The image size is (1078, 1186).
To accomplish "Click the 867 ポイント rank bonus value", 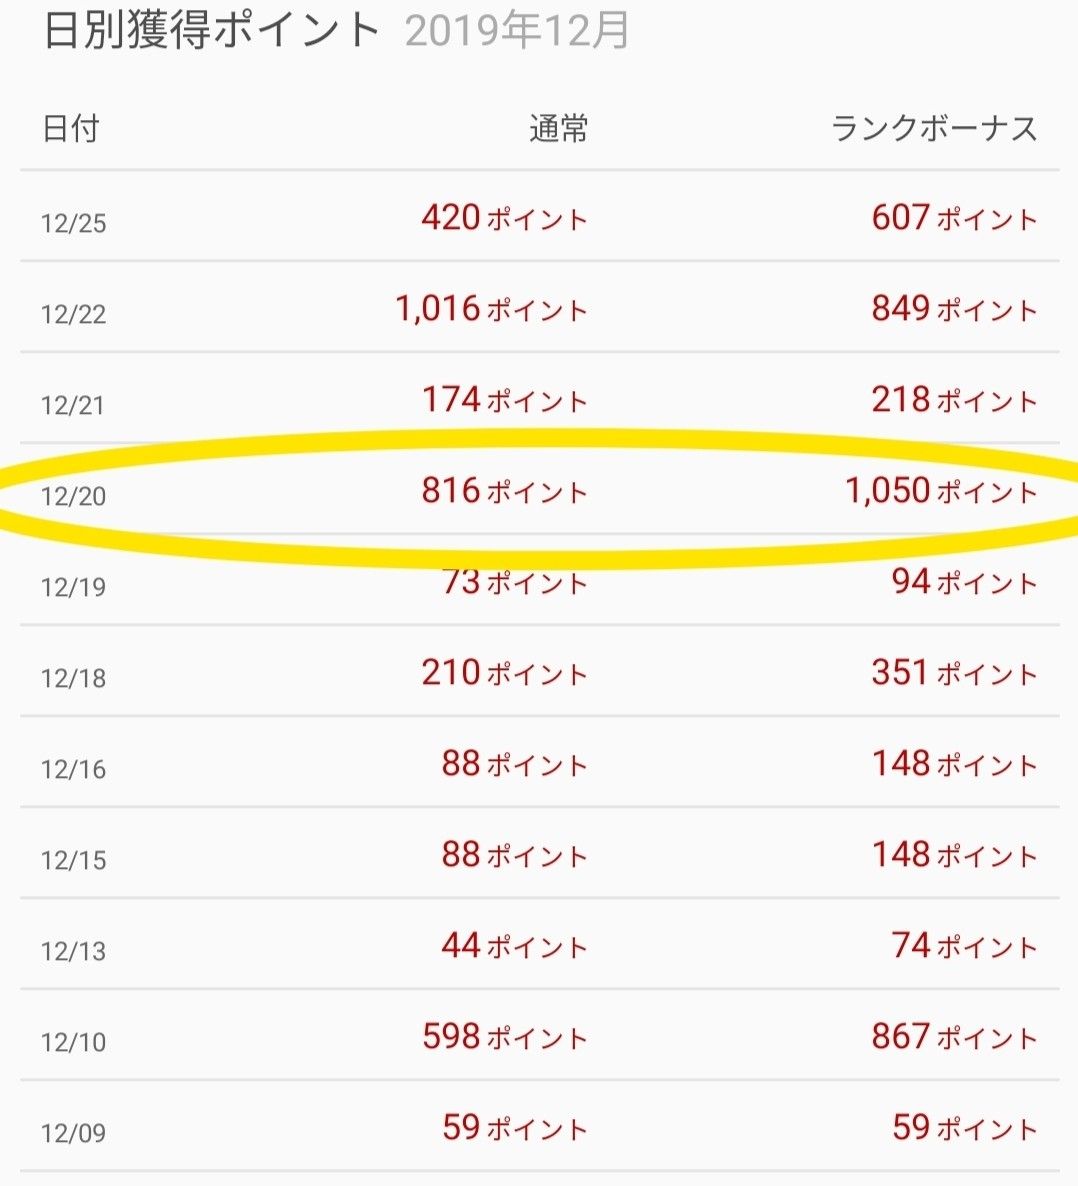I will click(x=954, y=1037).
